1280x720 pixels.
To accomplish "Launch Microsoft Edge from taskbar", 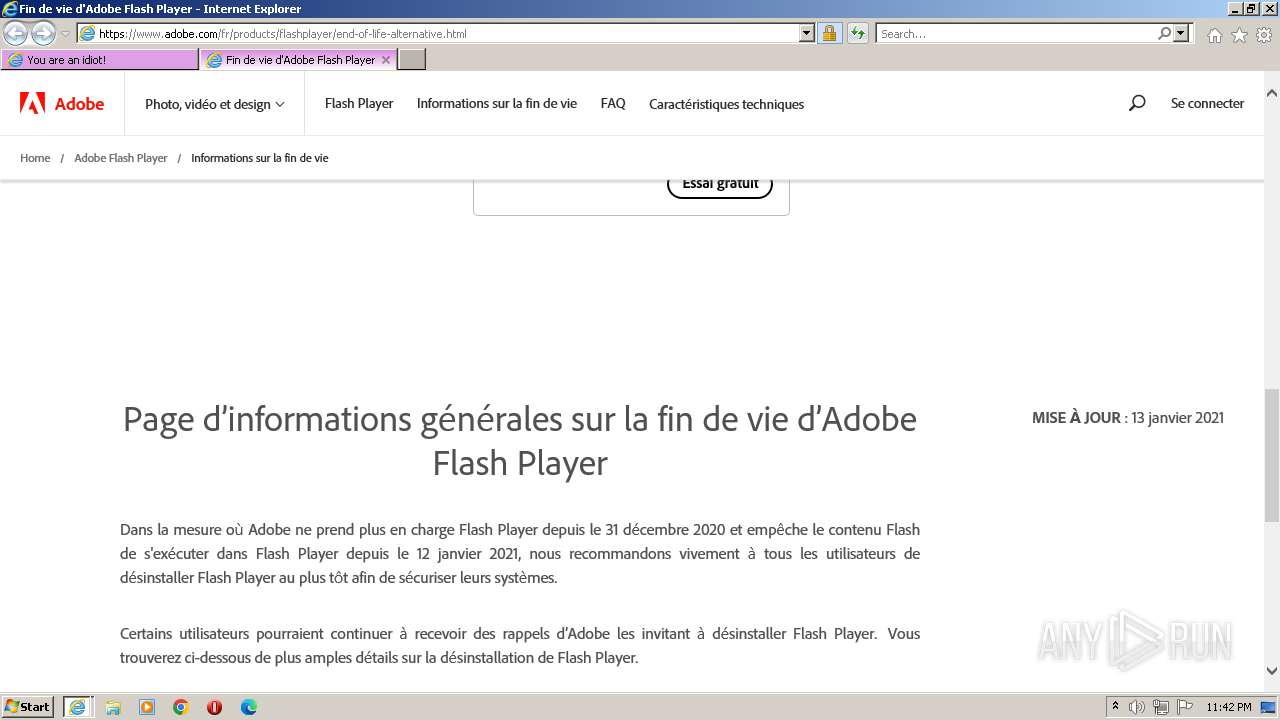I will (x=248, y=707).
